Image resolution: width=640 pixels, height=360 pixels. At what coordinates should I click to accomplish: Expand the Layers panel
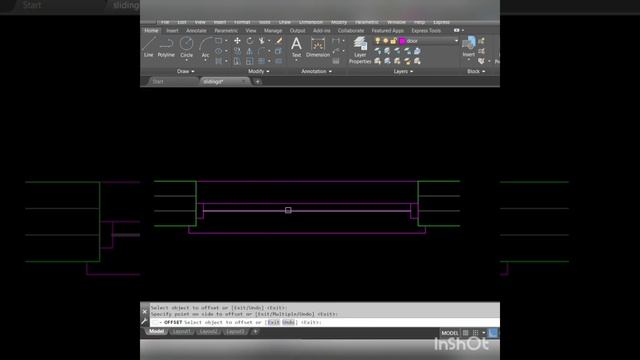click(x=403, y=71)
